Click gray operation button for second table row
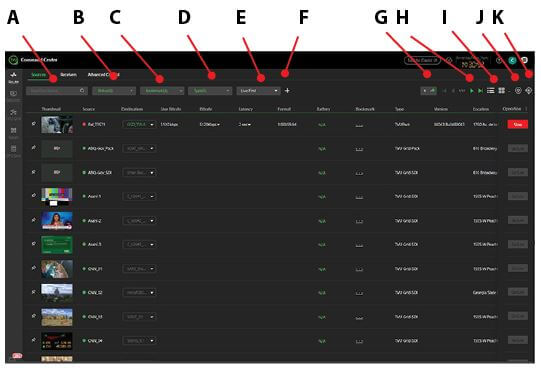 [x=518, y=148]
